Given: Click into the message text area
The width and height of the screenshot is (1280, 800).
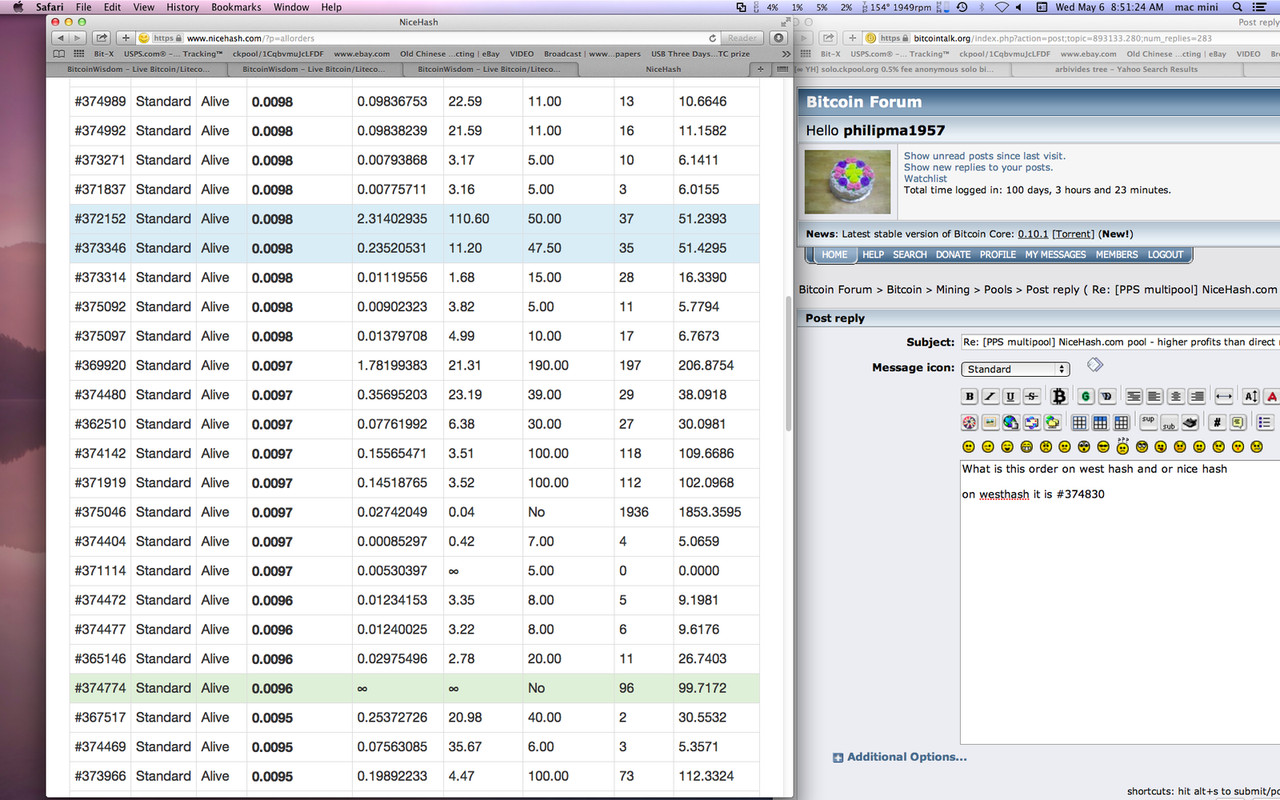Looking at the screenshot, I should pos(1120,600).
